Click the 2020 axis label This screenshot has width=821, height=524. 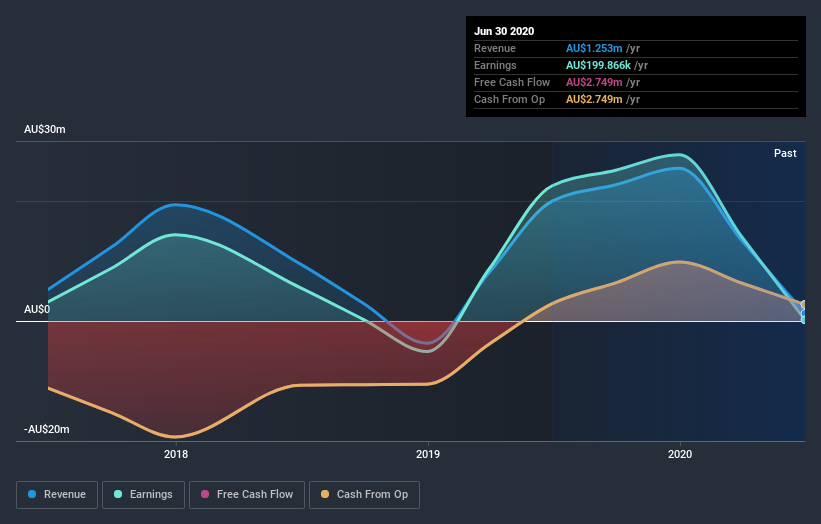680,454
